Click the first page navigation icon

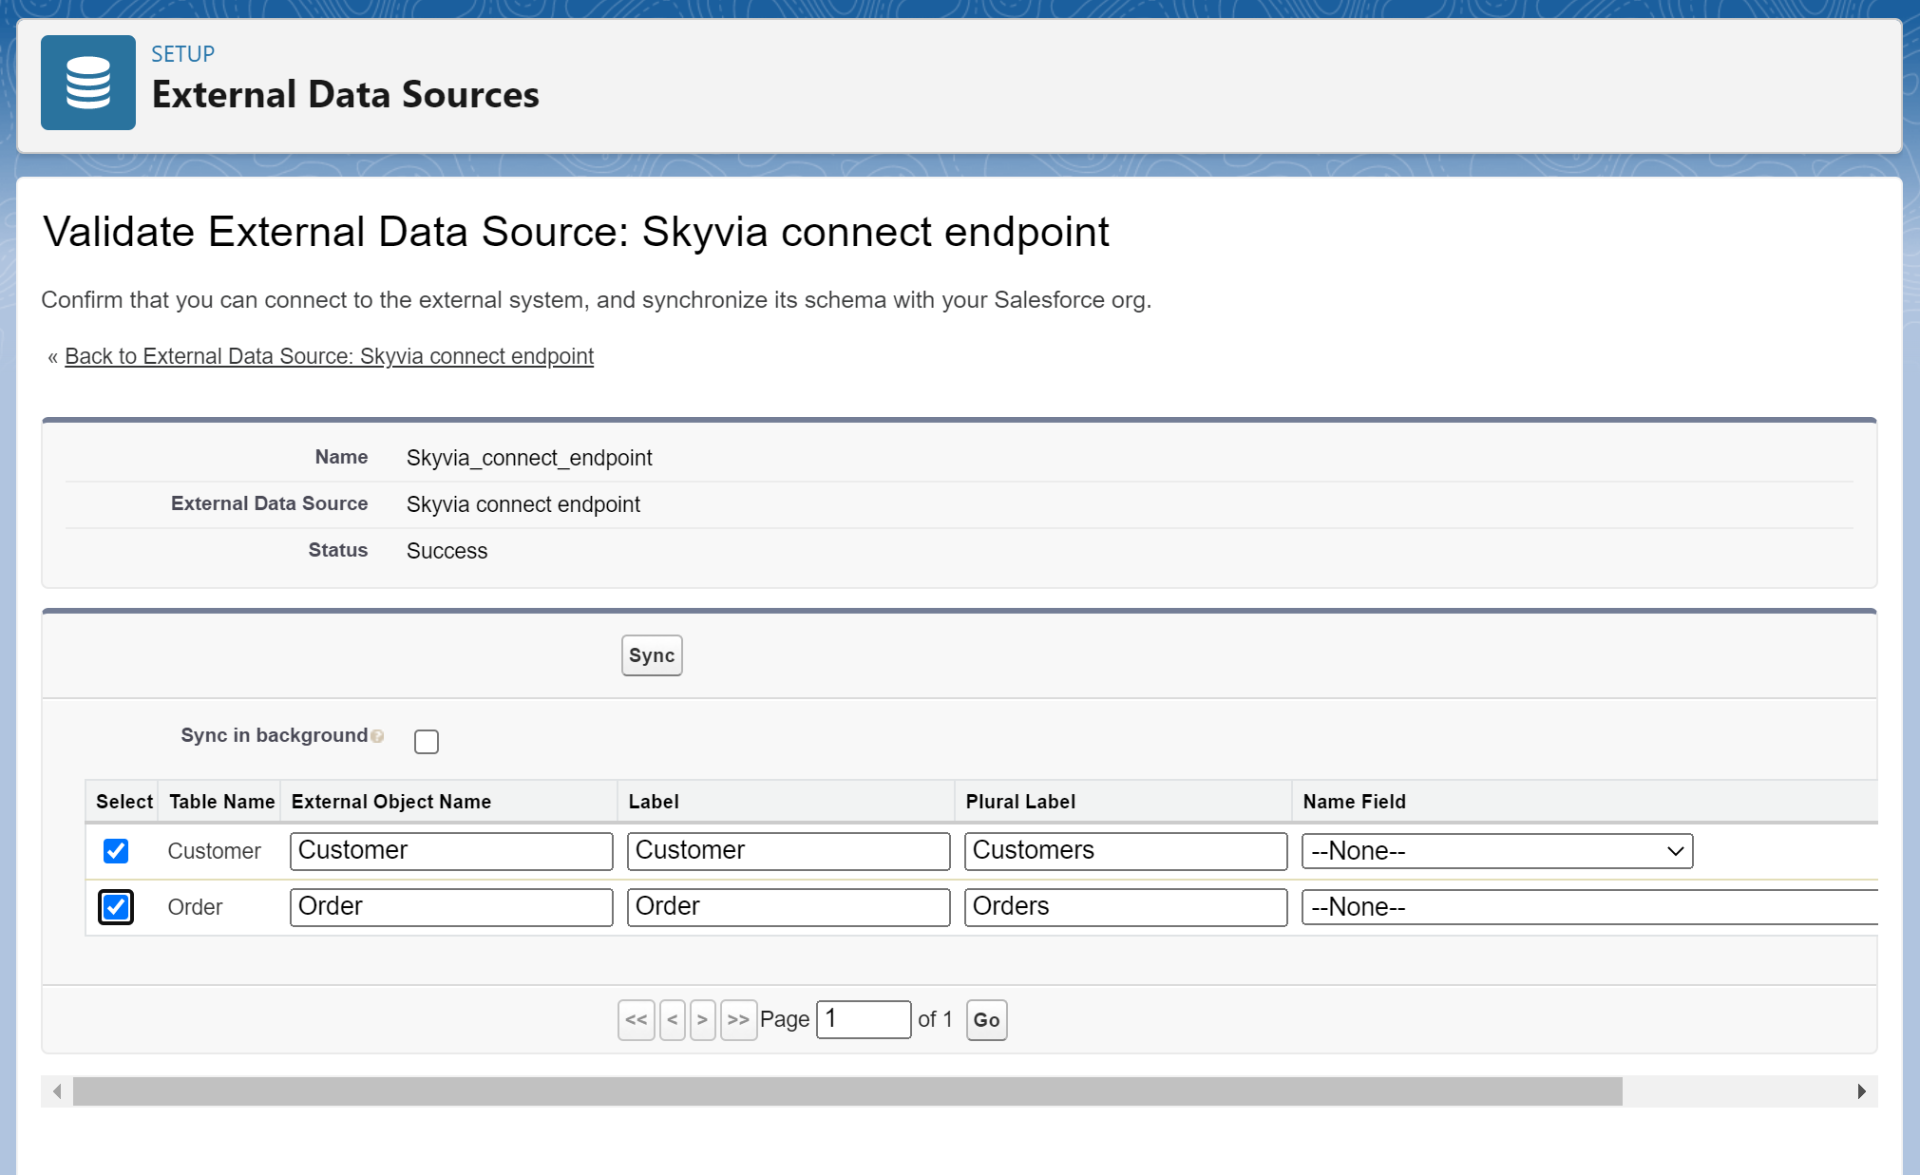[x=636, y=1019]
